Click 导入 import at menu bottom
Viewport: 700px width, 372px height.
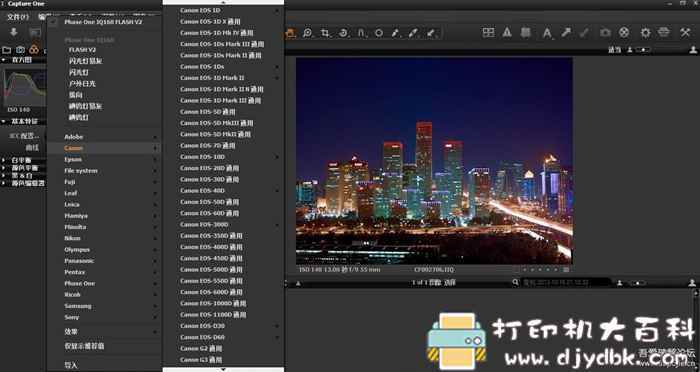[71, 365]
